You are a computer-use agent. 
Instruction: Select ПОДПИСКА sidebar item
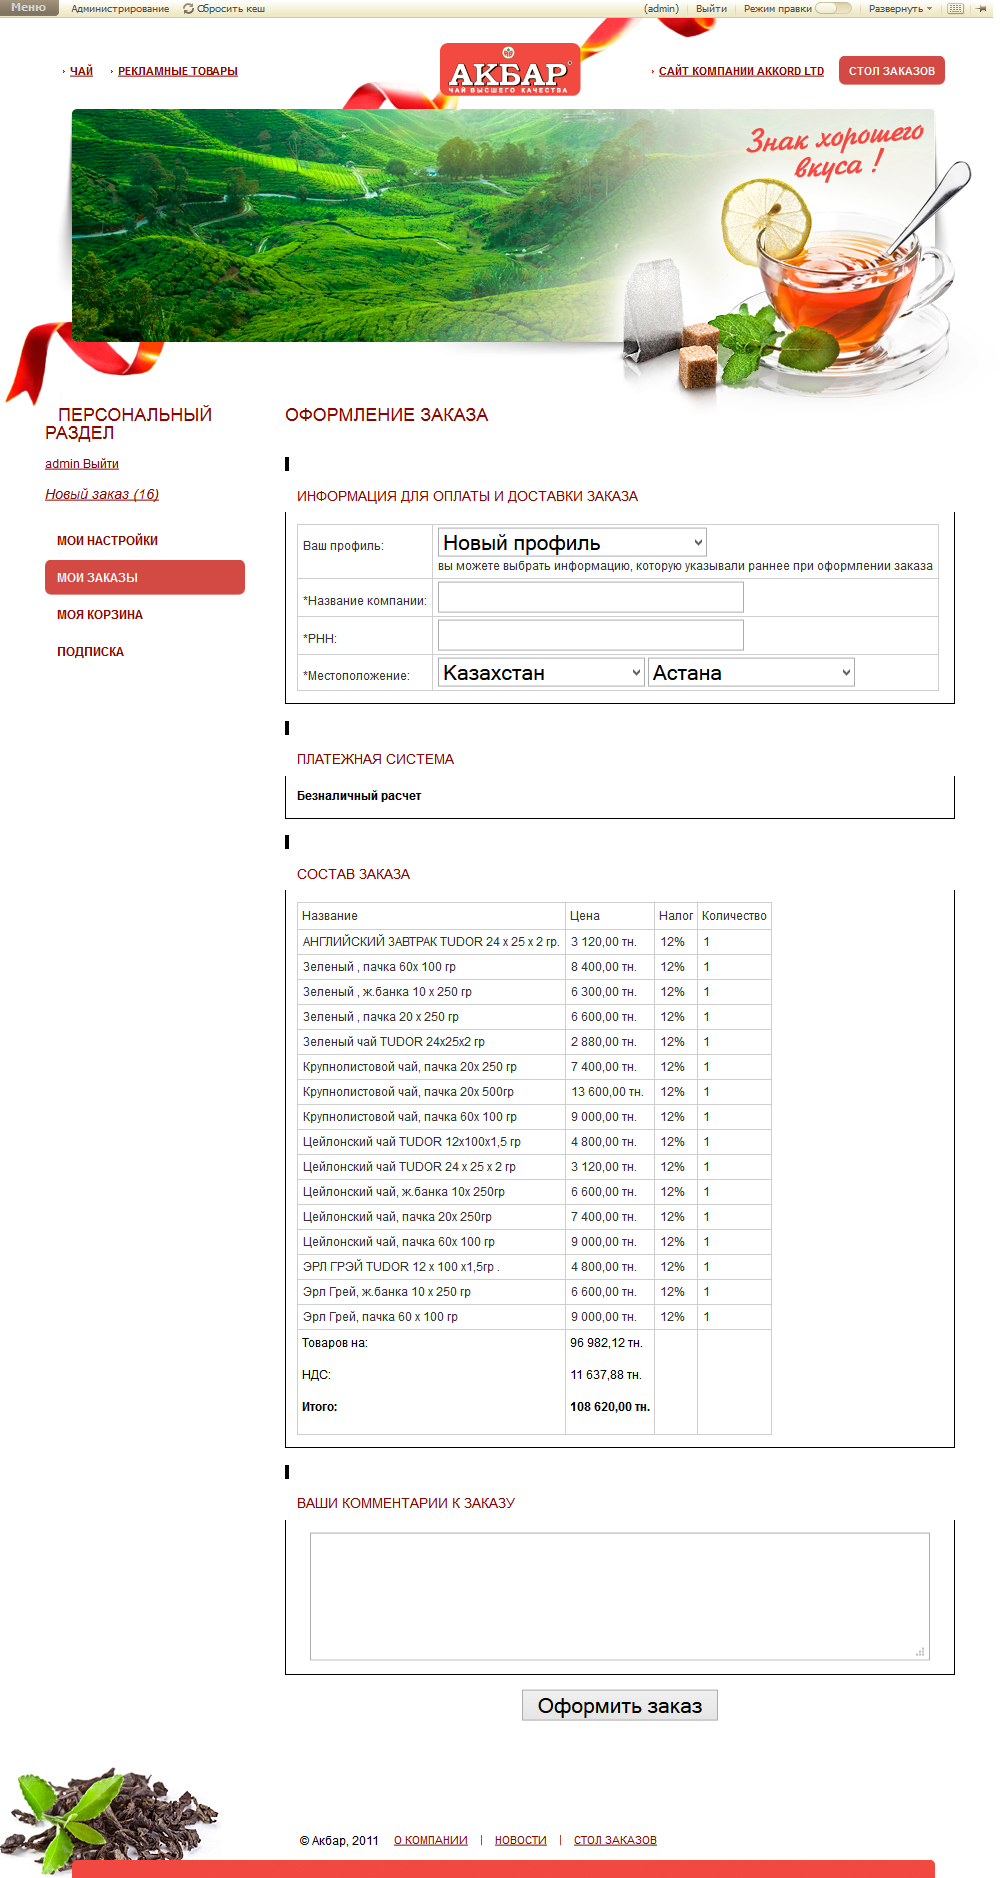[x=90, y=652]
